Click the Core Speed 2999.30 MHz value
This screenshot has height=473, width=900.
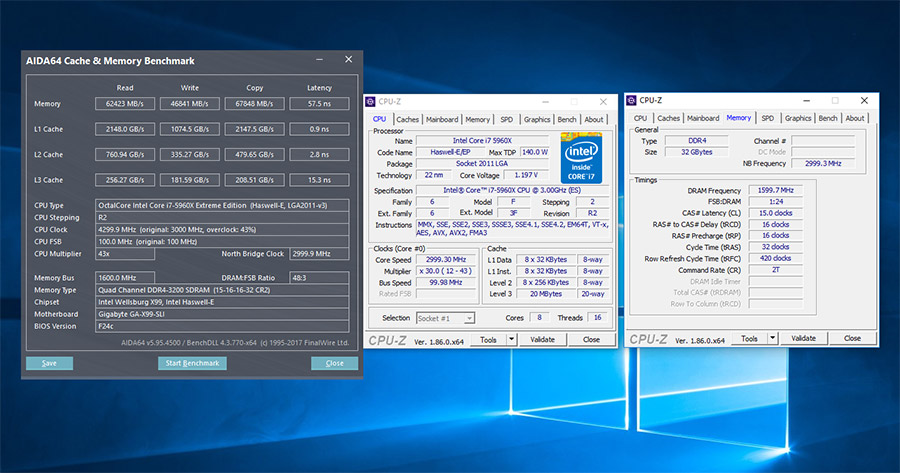click(446, 259)
